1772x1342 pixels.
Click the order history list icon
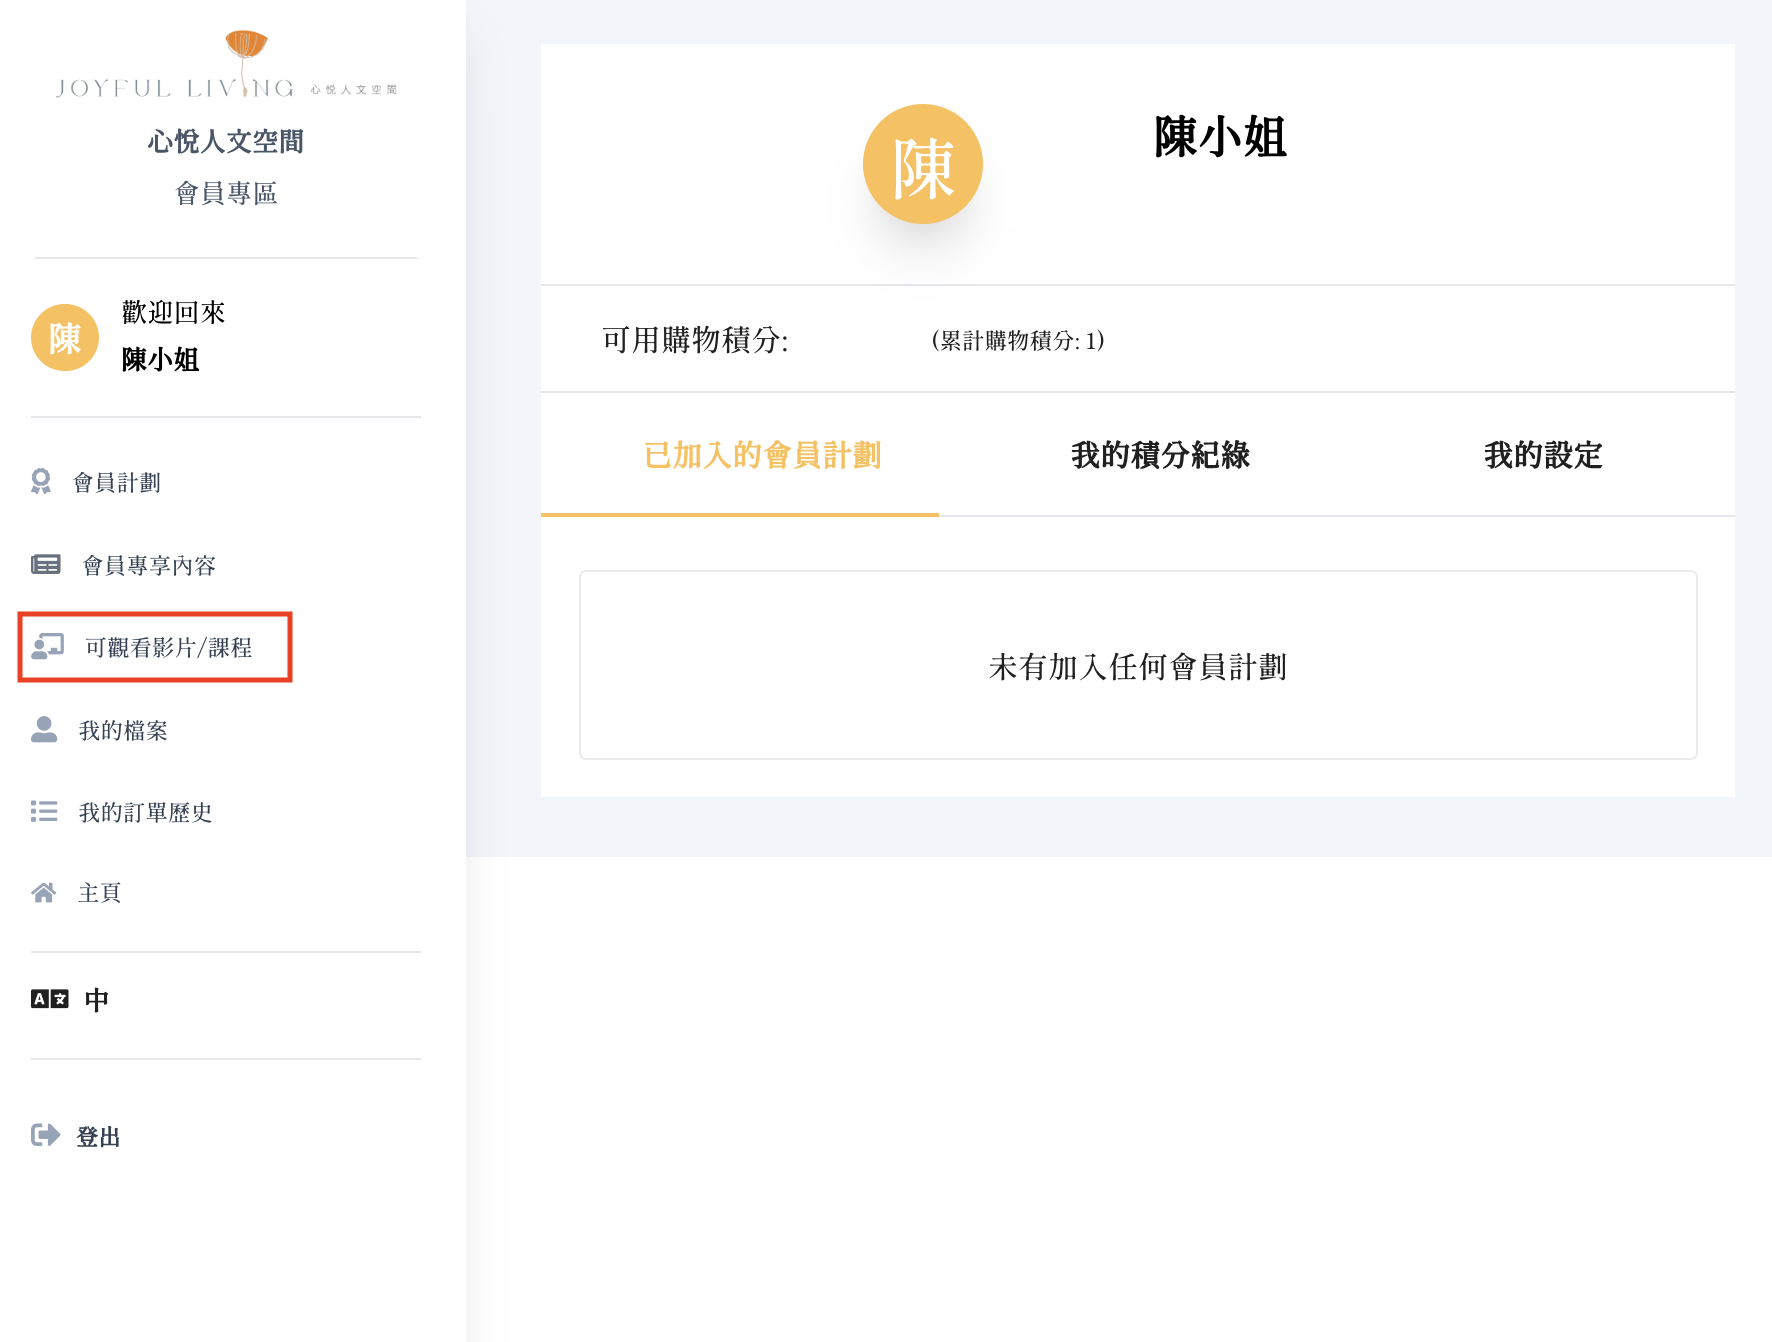tap(44, 811)
